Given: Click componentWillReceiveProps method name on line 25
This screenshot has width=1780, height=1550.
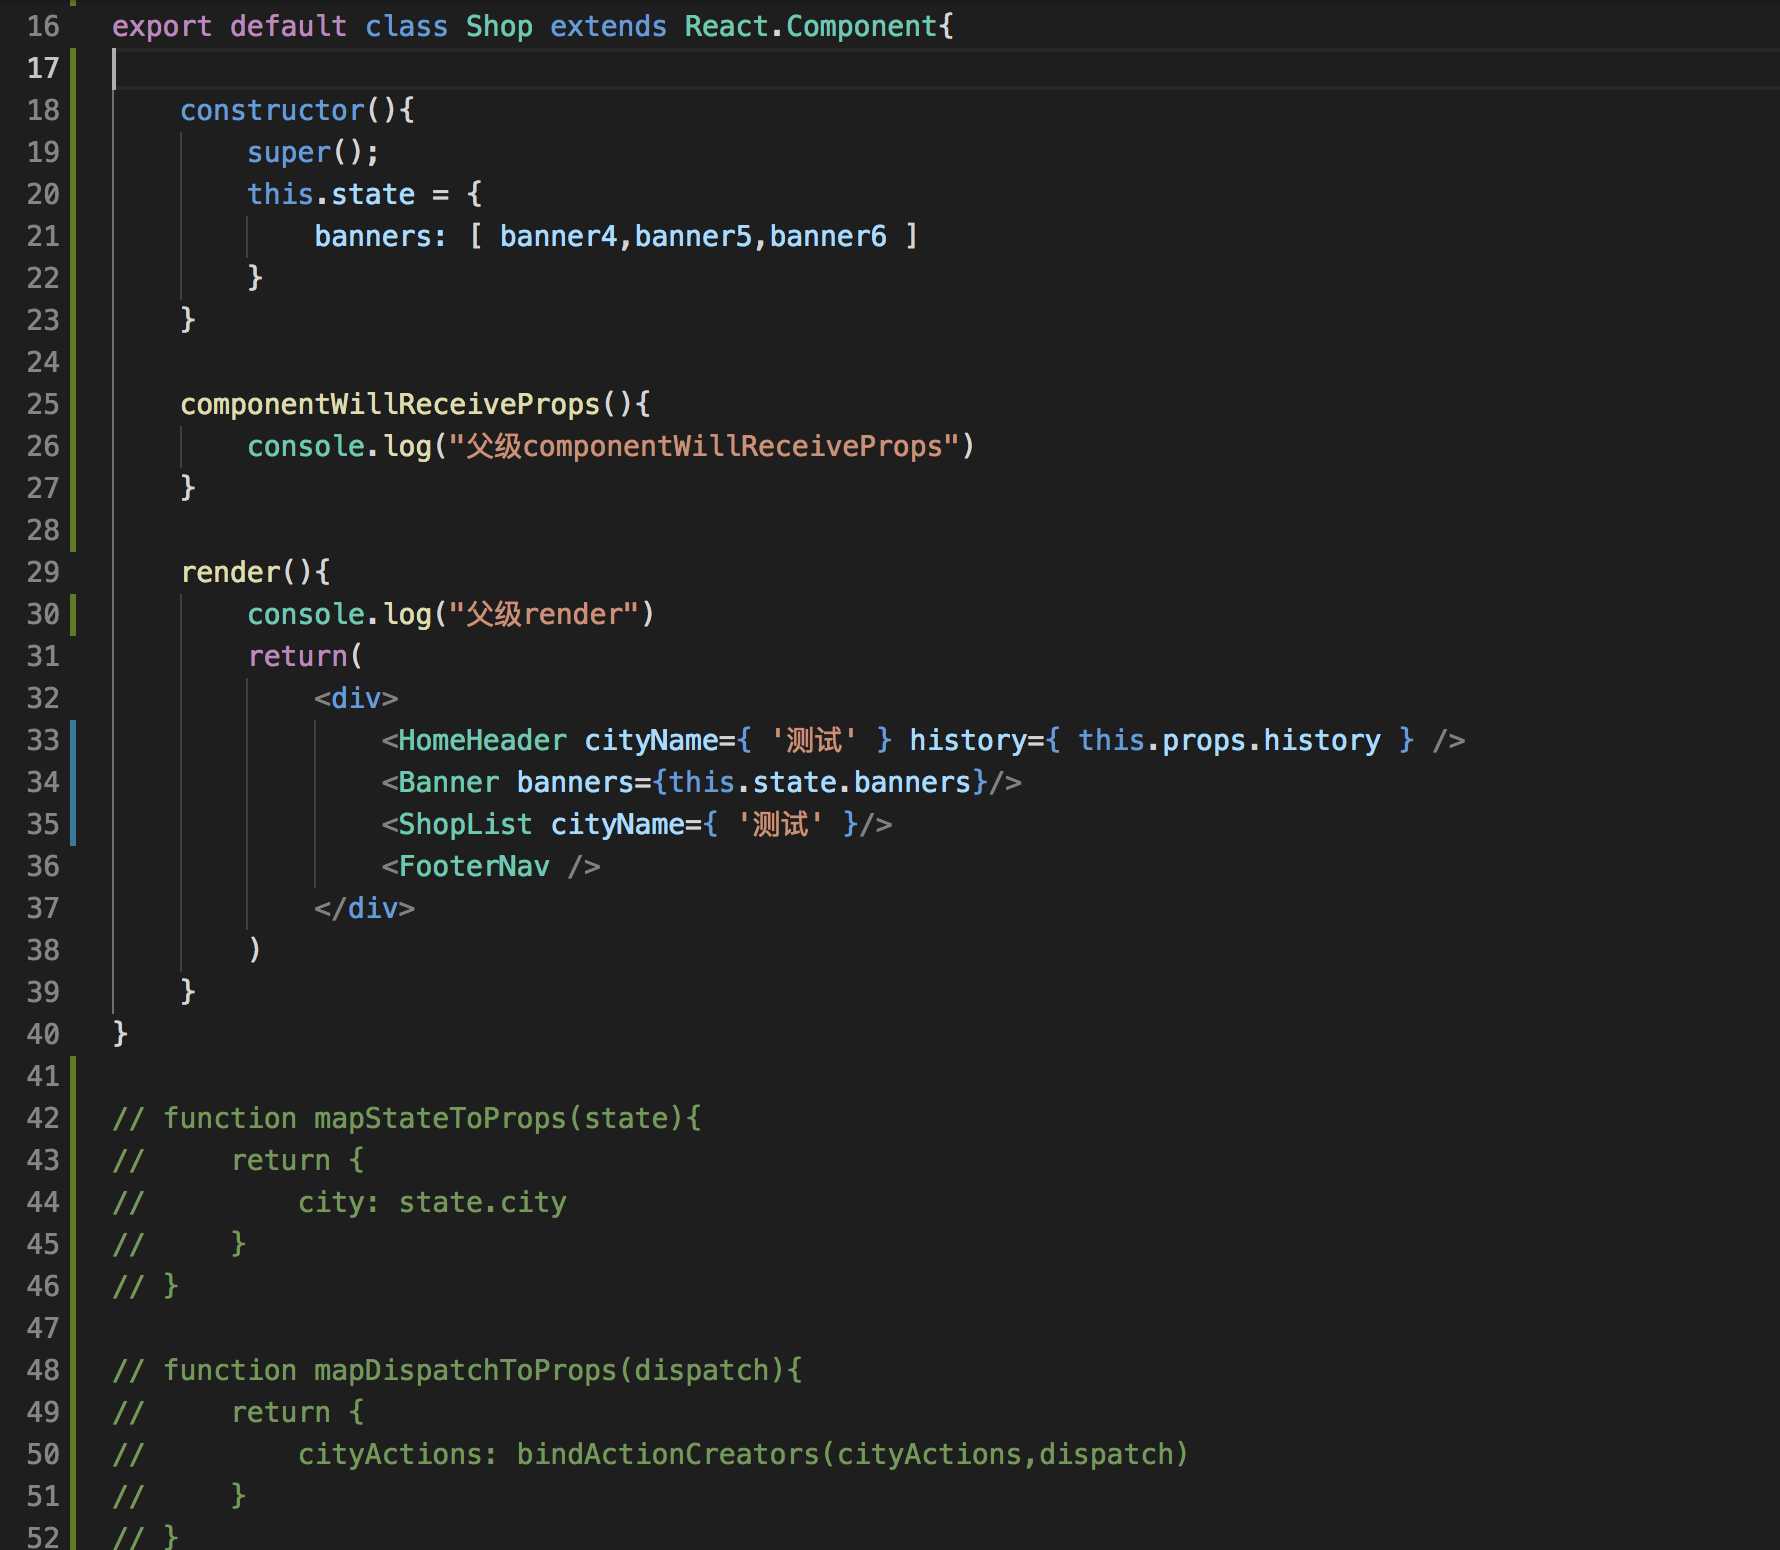Looking at the screenshot, I should 390,404.
